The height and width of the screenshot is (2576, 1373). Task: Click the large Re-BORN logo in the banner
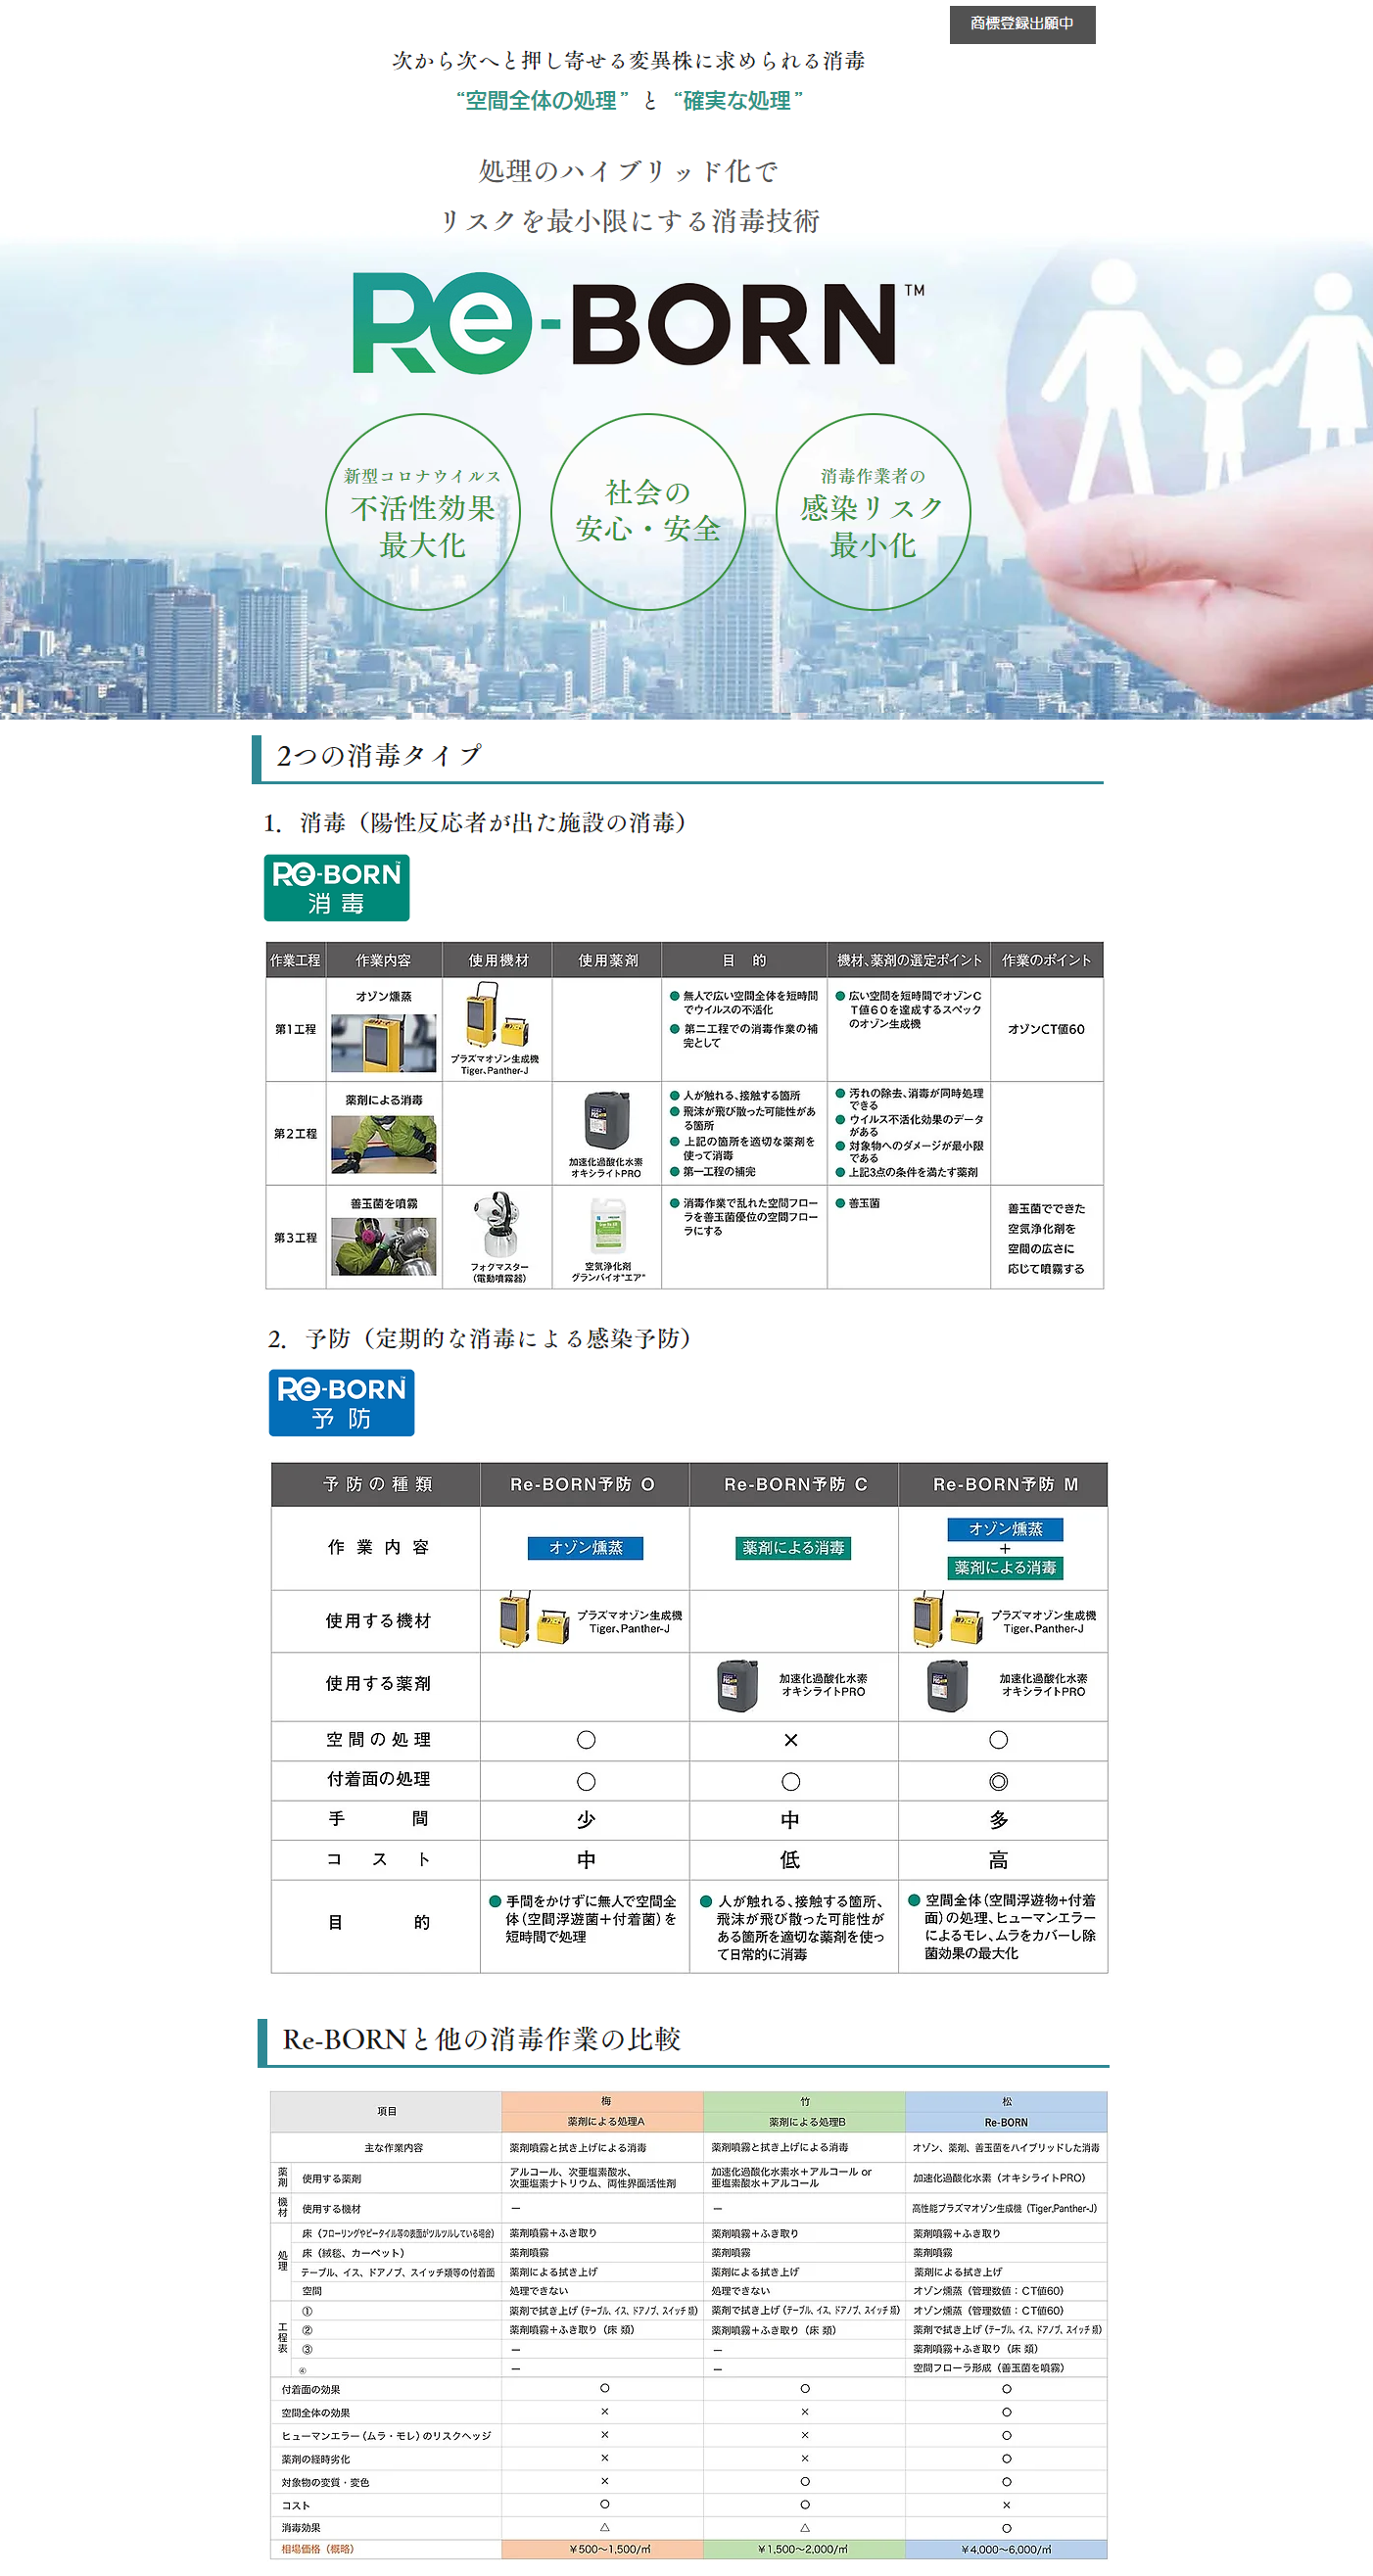click(638, 322)
